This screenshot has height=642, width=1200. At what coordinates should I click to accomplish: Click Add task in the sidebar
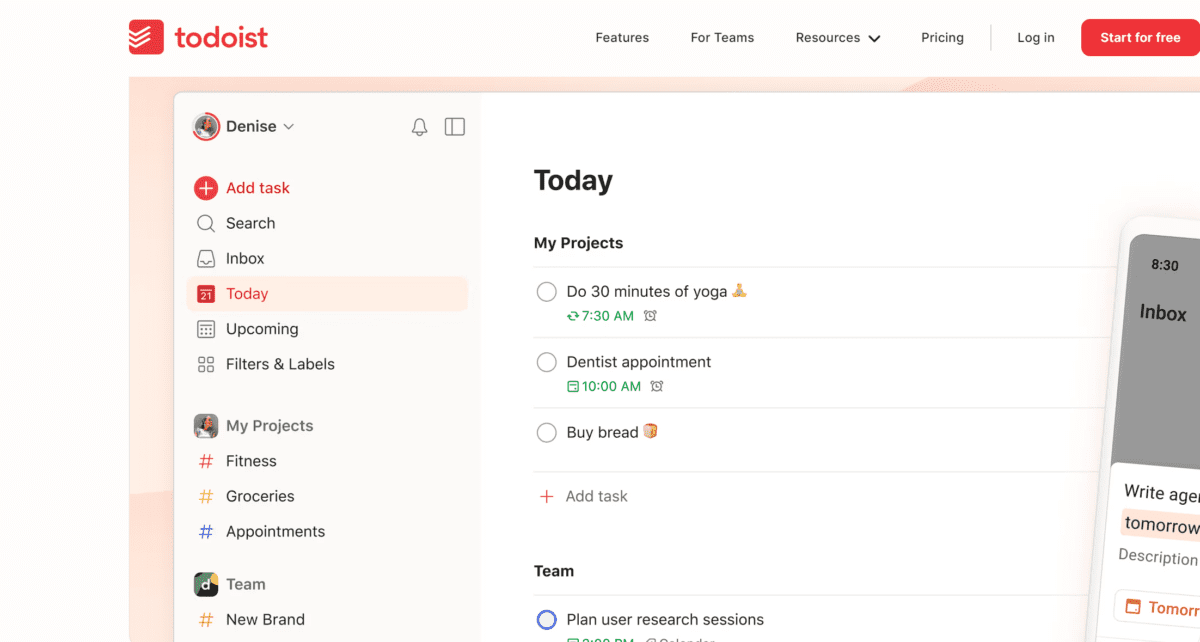click(x=258, y=188)
